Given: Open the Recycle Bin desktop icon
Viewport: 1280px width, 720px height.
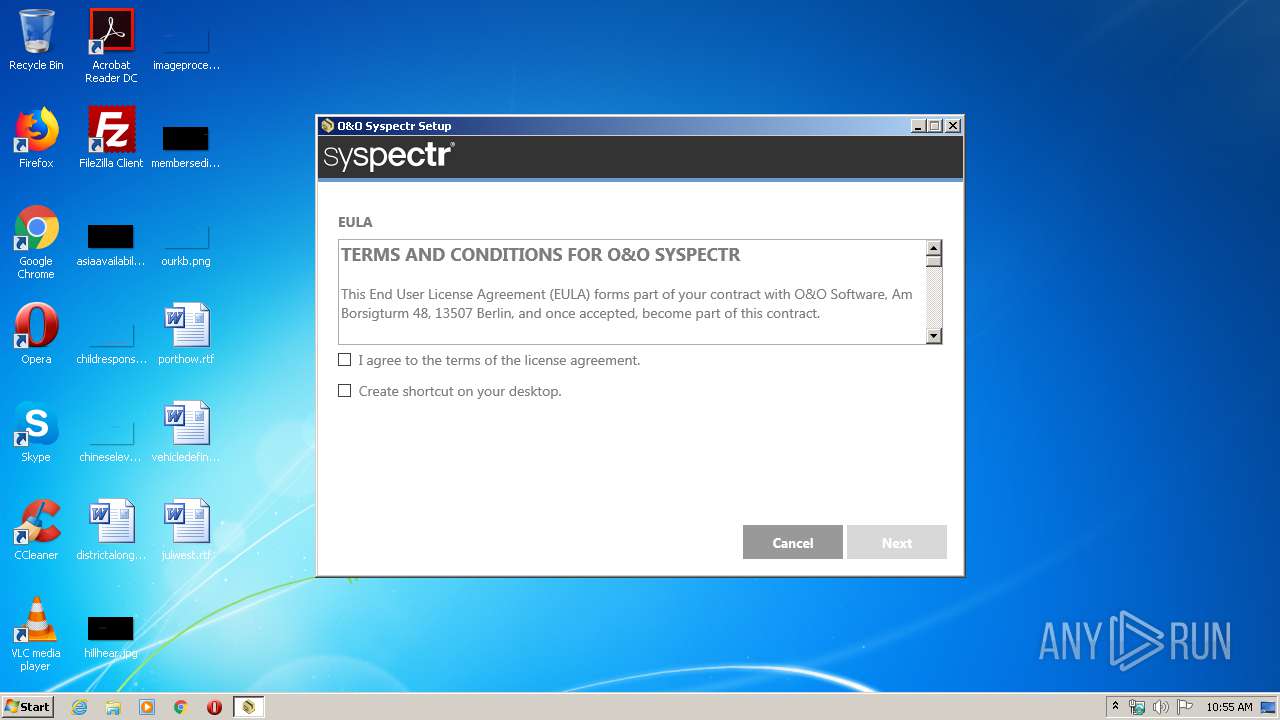Looking at the screenshot, I should tap(36, 40).
